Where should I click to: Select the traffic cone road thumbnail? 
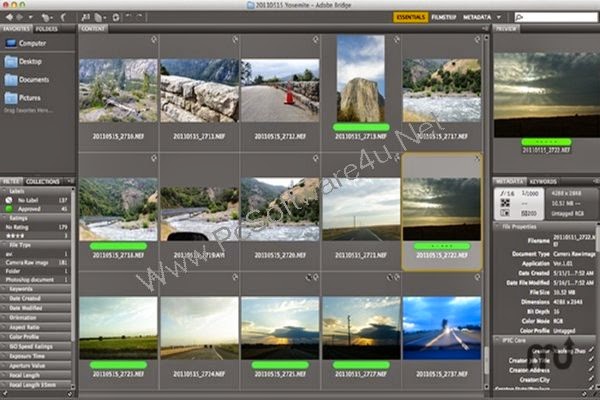[x=280, y=90]
